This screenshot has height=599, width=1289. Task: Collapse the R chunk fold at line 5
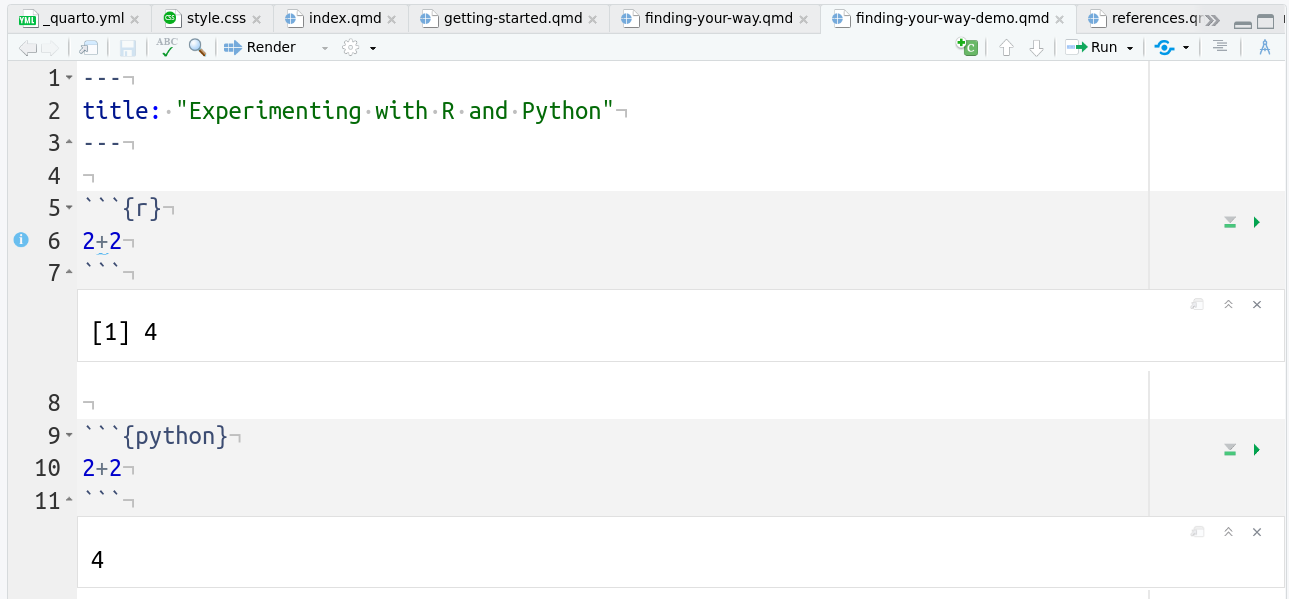tap(69, 208)
